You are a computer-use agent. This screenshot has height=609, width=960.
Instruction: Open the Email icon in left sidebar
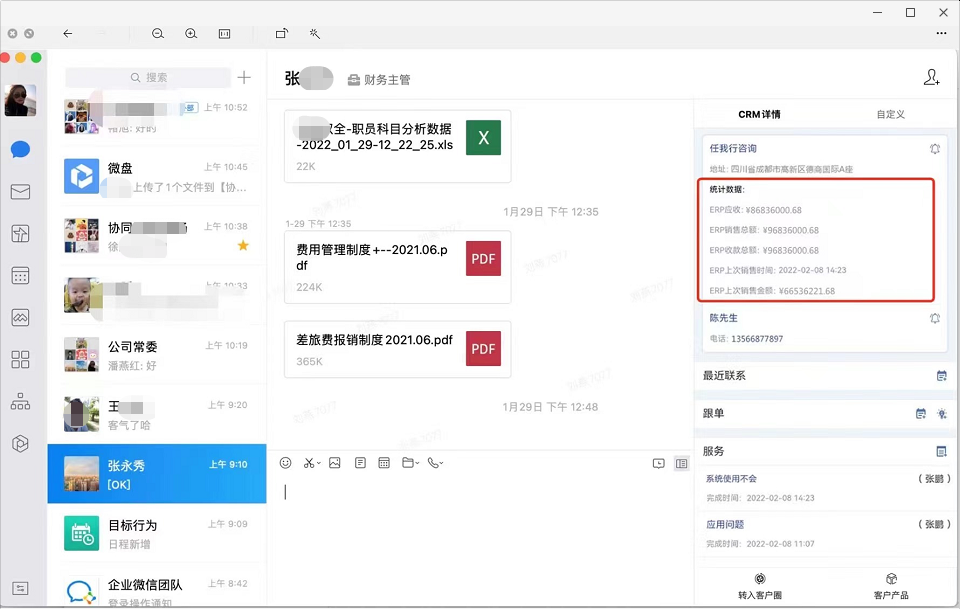(21, 192)
